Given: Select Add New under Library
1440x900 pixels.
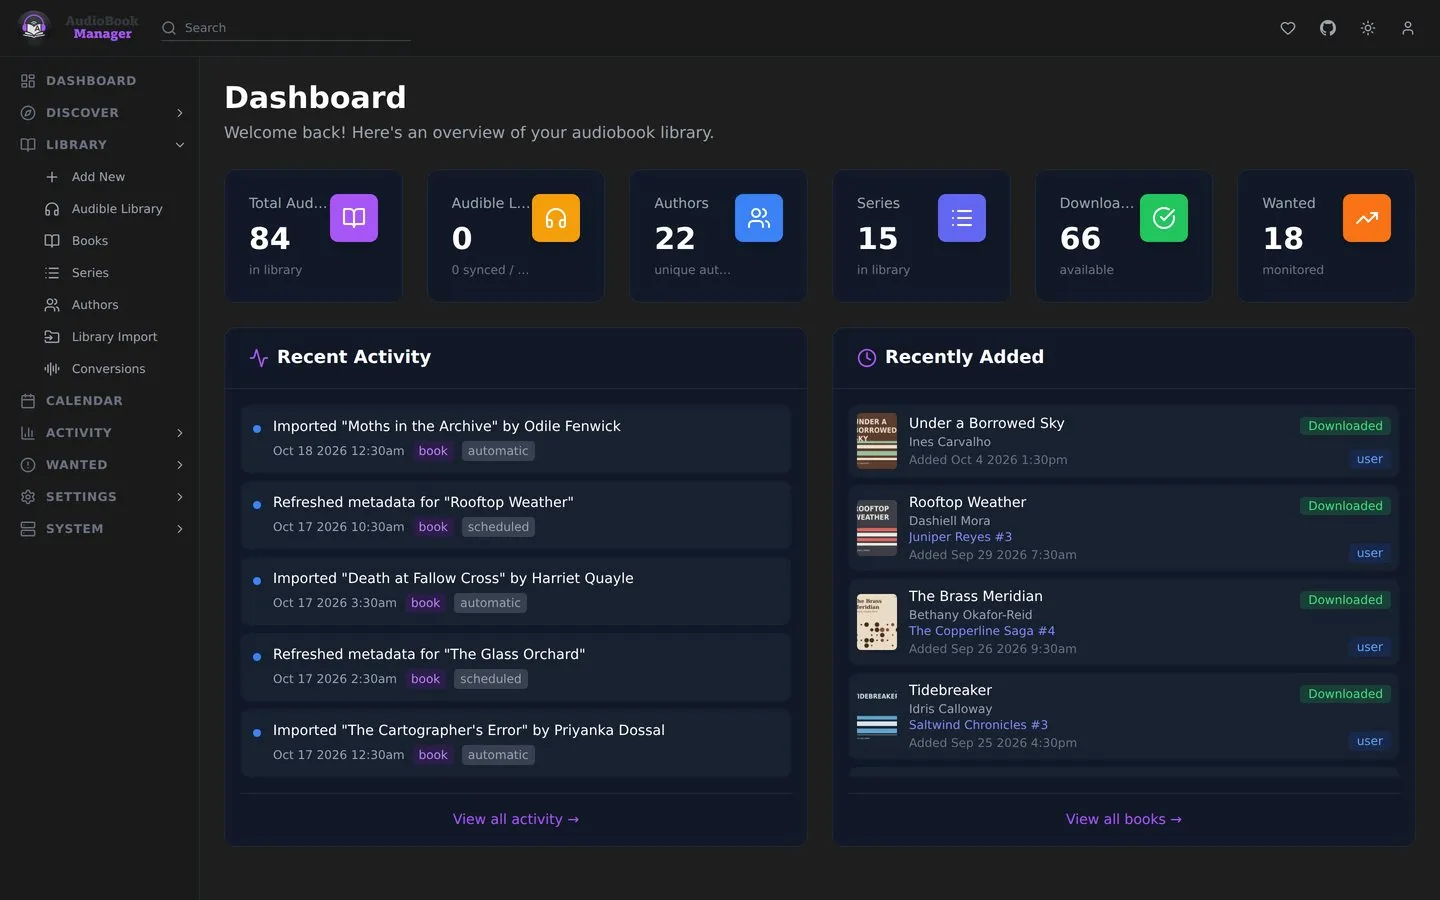Looking at the screenshot, I should 99,177.
